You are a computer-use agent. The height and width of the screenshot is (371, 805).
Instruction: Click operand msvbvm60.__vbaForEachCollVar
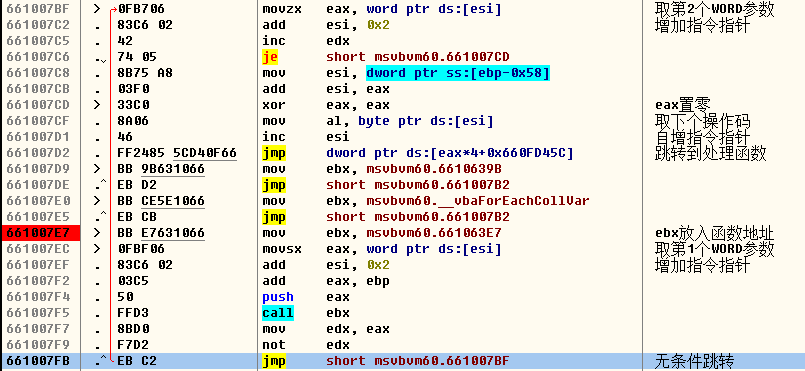tap(478, 201)
